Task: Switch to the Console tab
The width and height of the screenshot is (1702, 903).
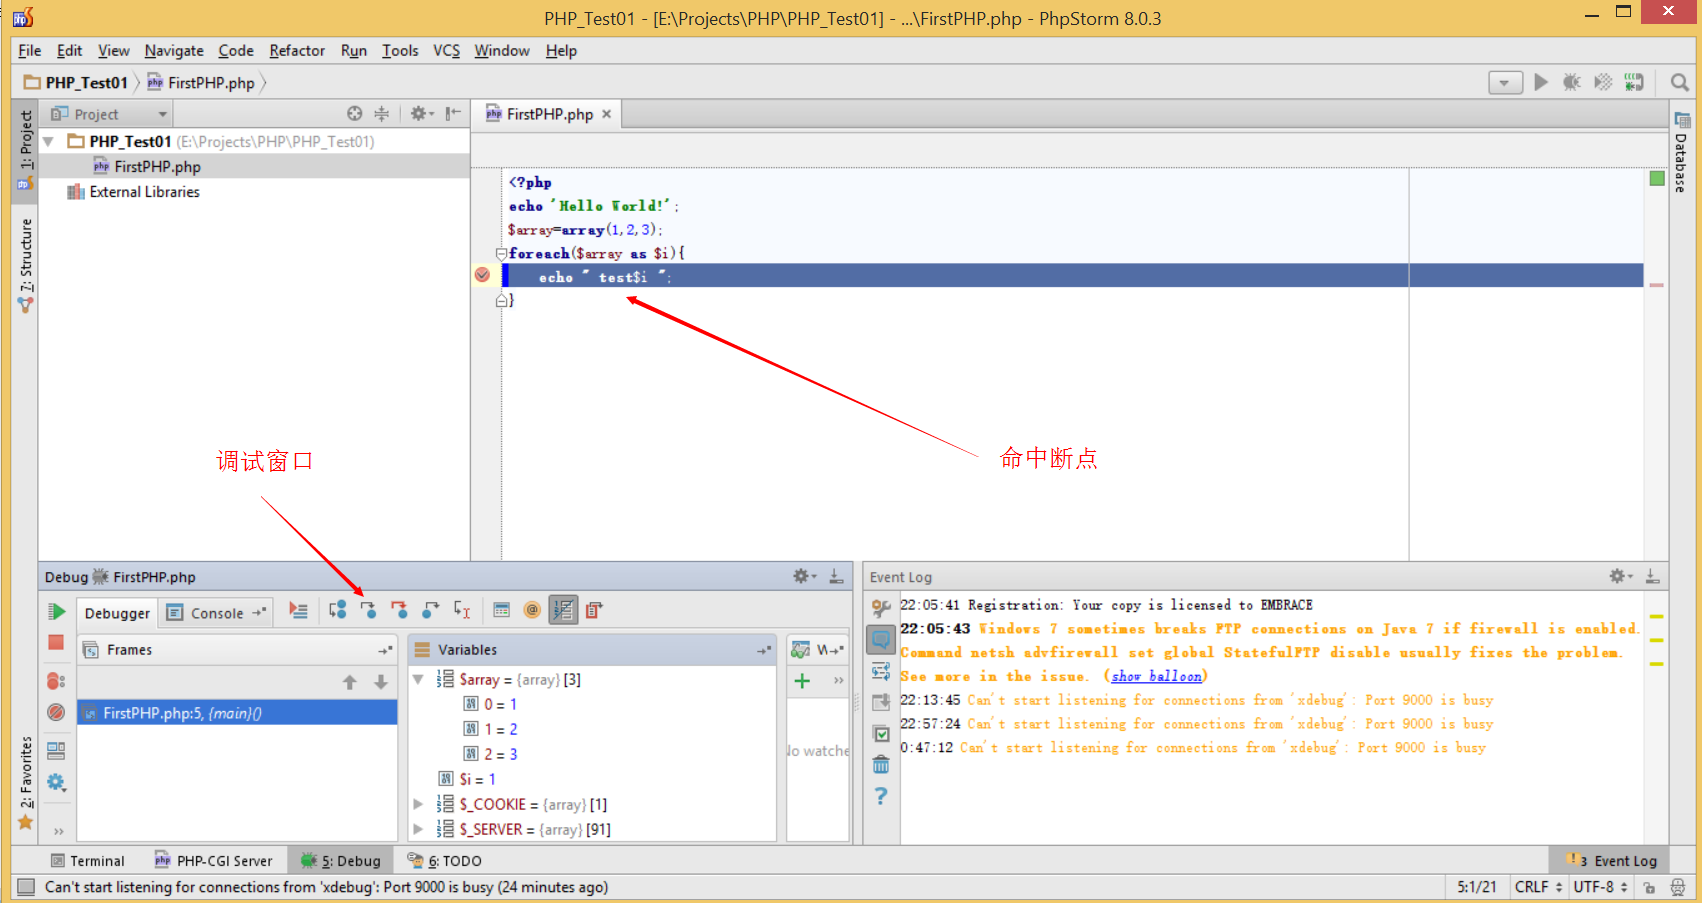Action: click(216, 613)
